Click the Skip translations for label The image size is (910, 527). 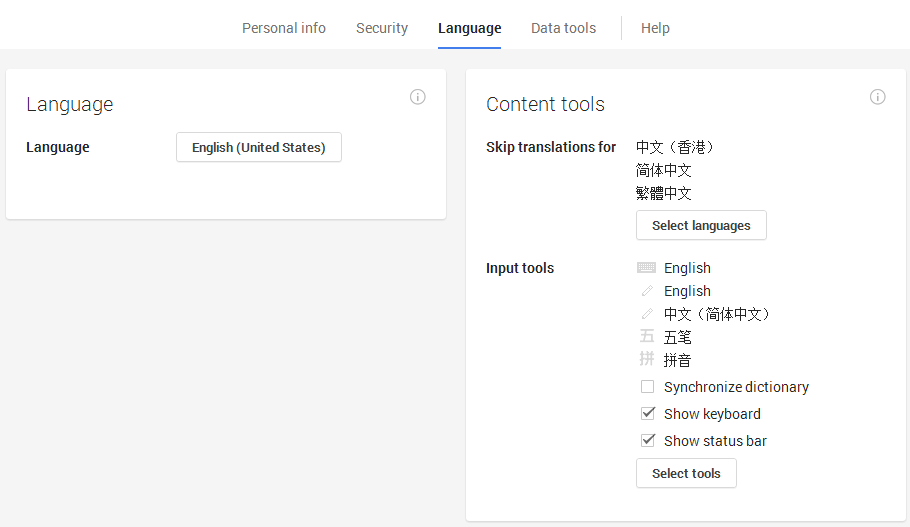pos(551,147)
